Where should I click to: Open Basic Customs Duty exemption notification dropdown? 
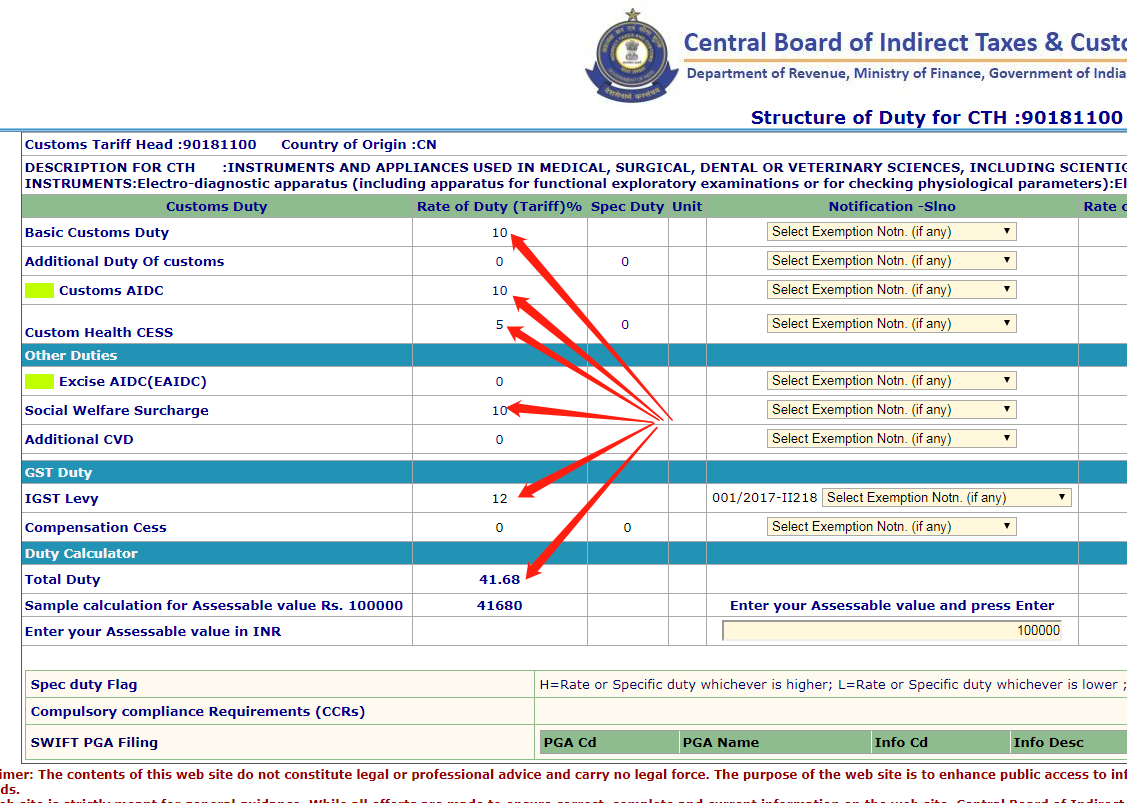click(891, 231)
